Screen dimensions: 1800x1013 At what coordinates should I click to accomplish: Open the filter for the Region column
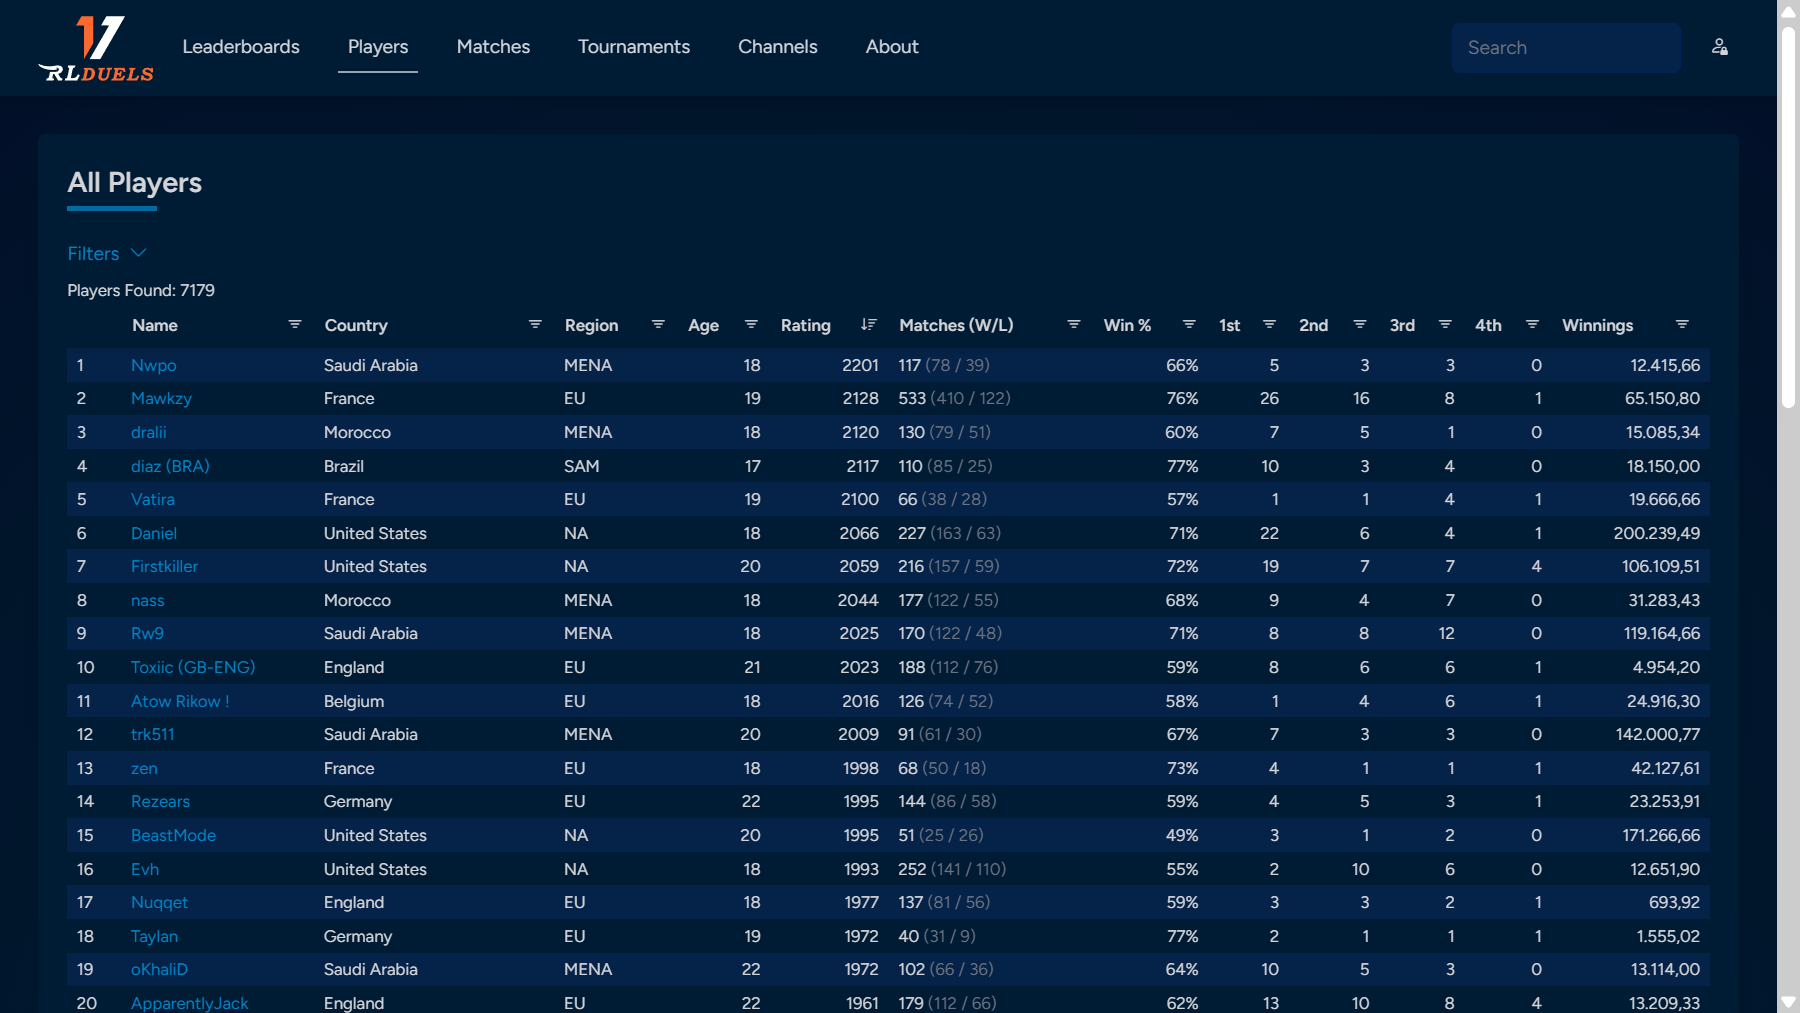[658, 324]
